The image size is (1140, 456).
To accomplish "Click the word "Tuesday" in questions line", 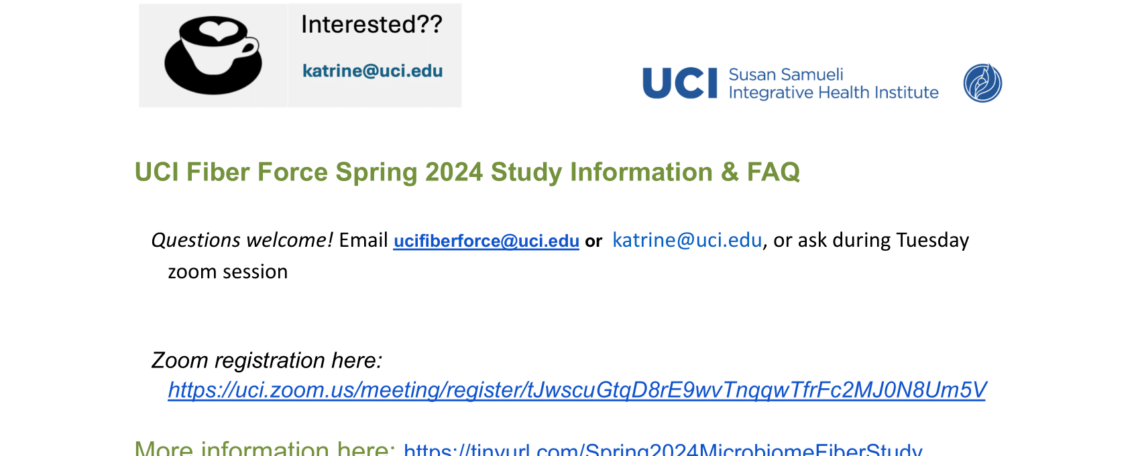I will coord(932,240).
